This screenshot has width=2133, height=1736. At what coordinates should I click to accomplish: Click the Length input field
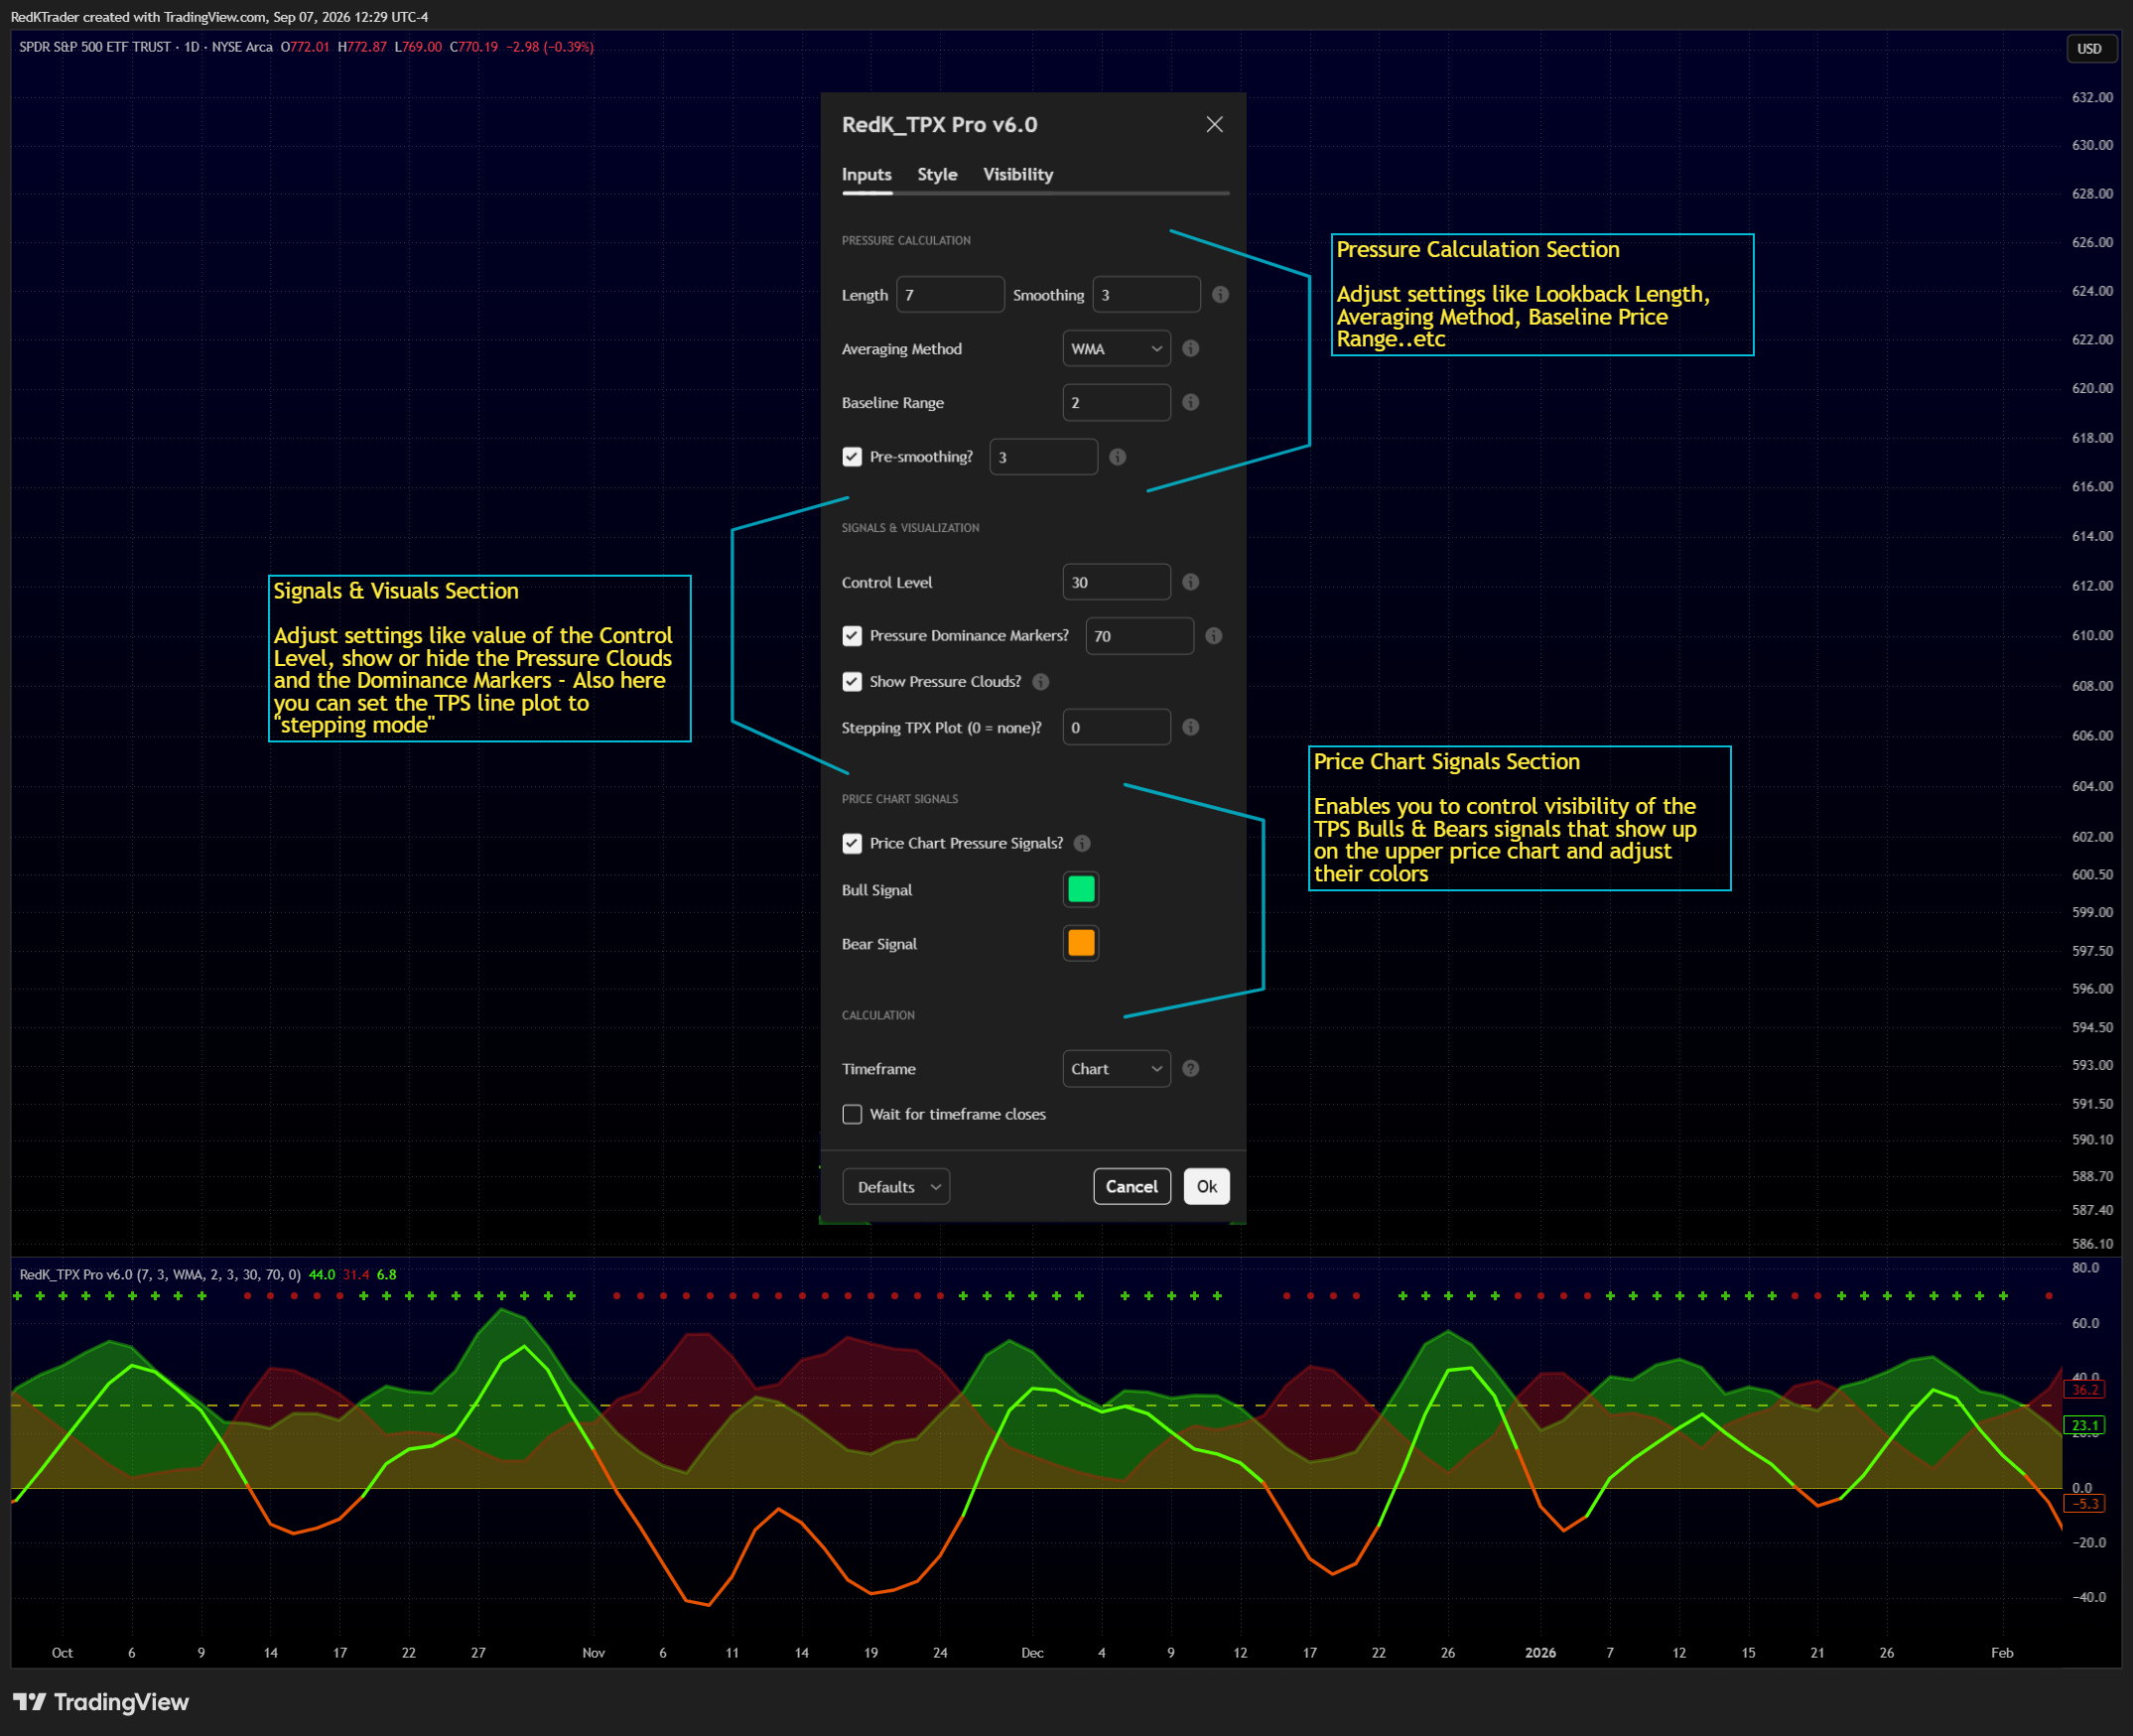pyautogui.click(x=950, y=295)
